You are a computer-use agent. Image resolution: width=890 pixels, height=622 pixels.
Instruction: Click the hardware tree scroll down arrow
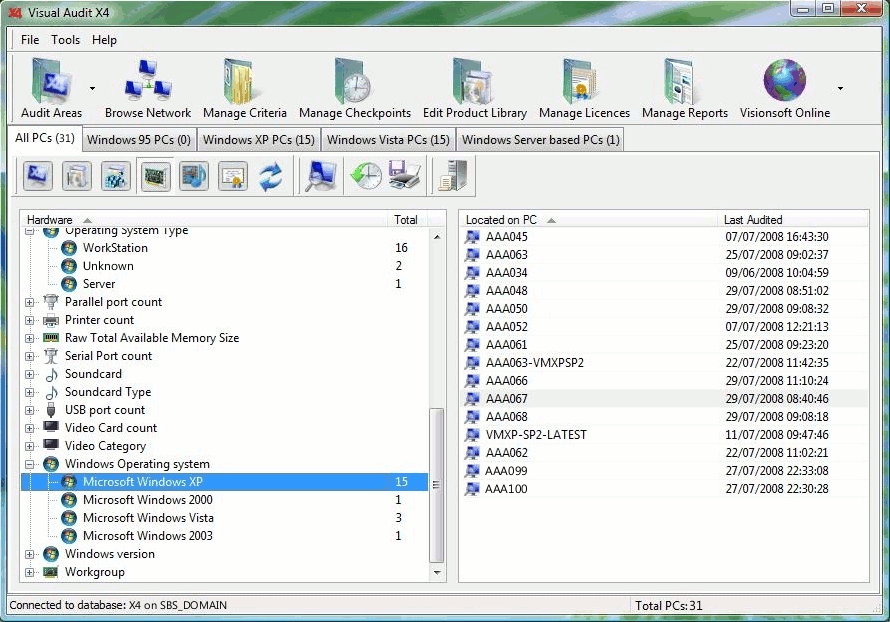pos(436,573)
